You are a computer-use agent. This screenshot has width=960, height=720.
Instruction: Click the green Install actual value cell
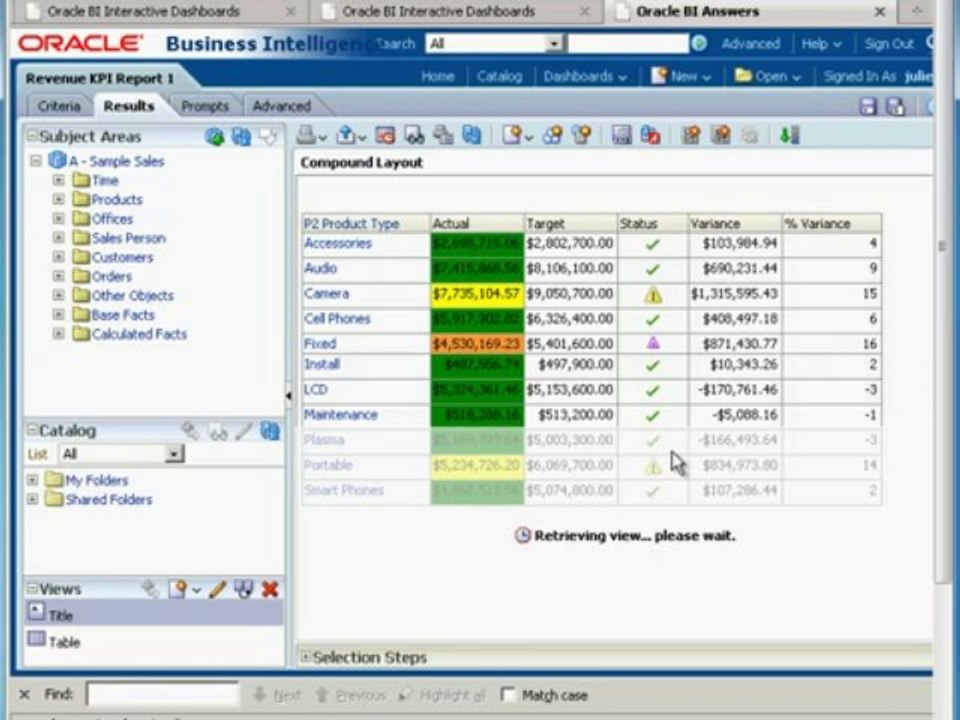click(x=477, y=366)
